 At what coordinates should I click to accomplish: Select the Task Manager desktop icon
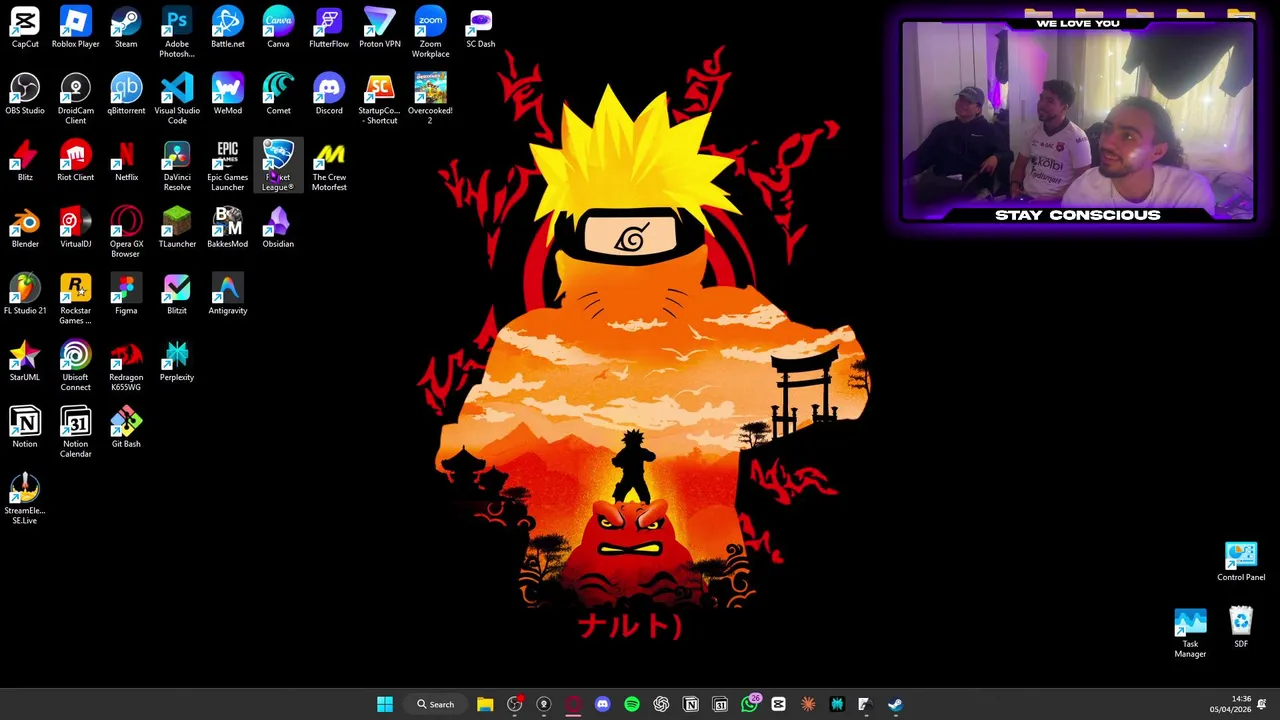tap(1190, 633)
